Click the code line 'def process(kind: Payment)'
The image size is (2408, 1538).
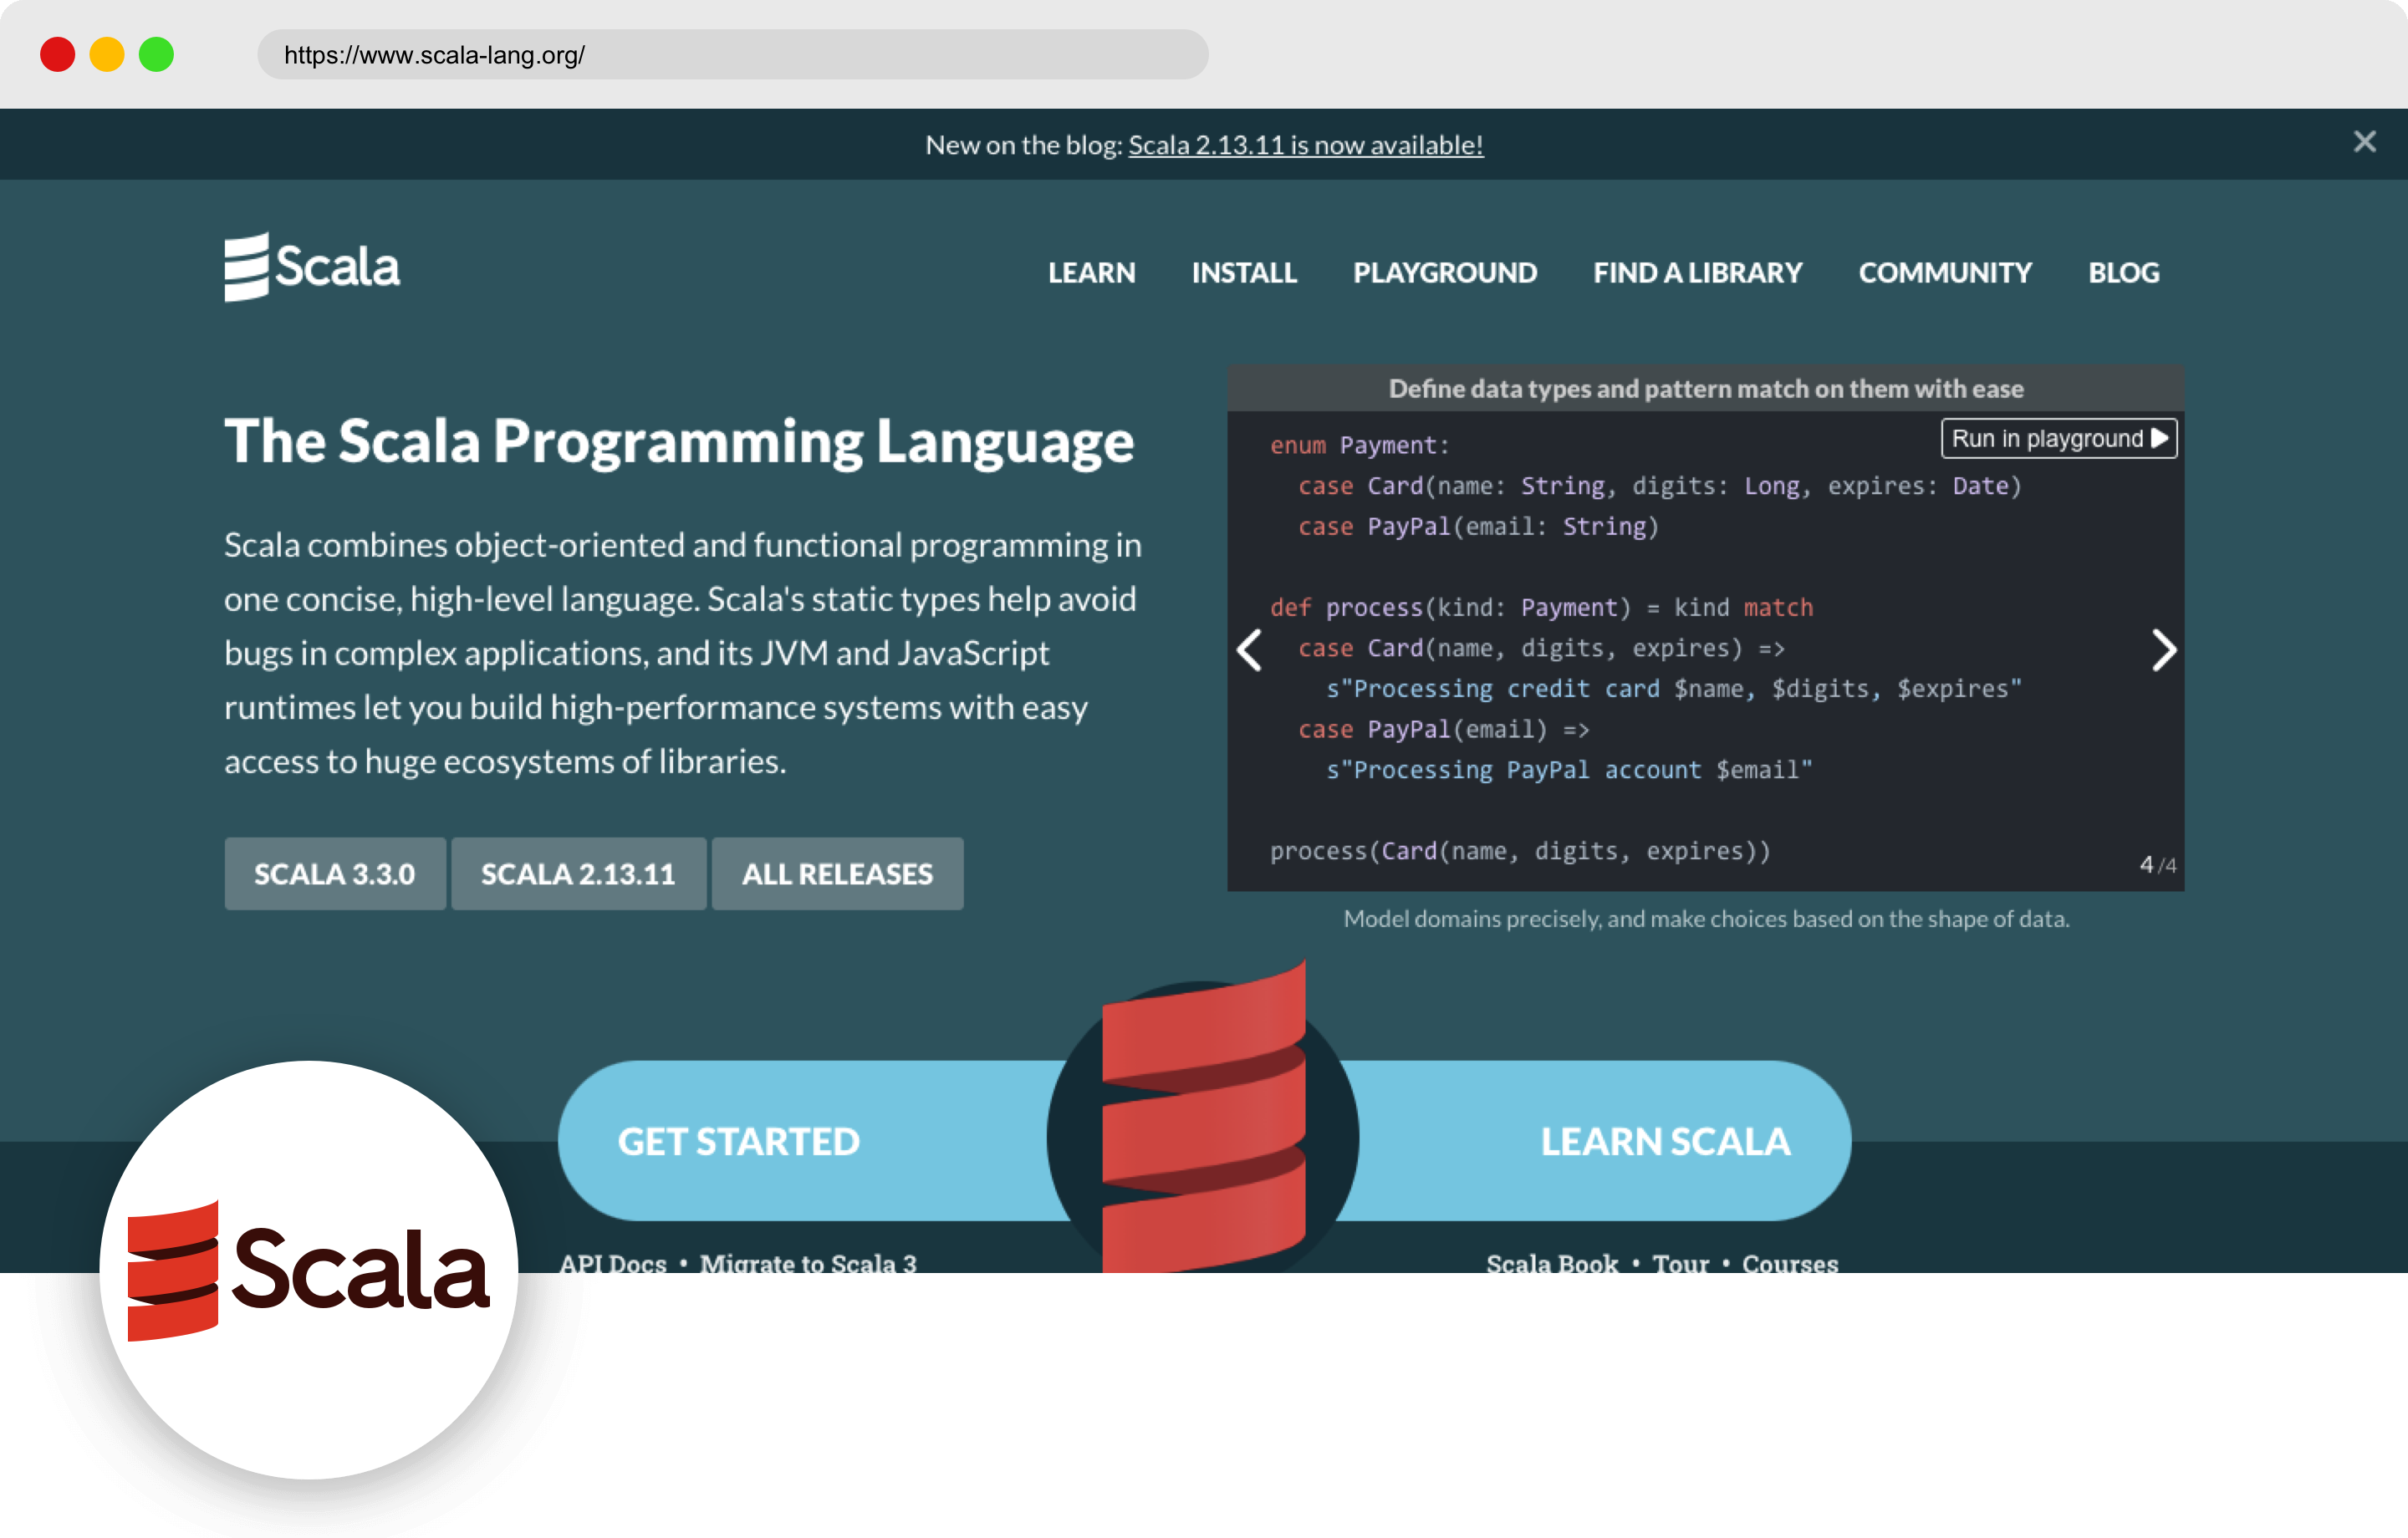point(1541,608)
